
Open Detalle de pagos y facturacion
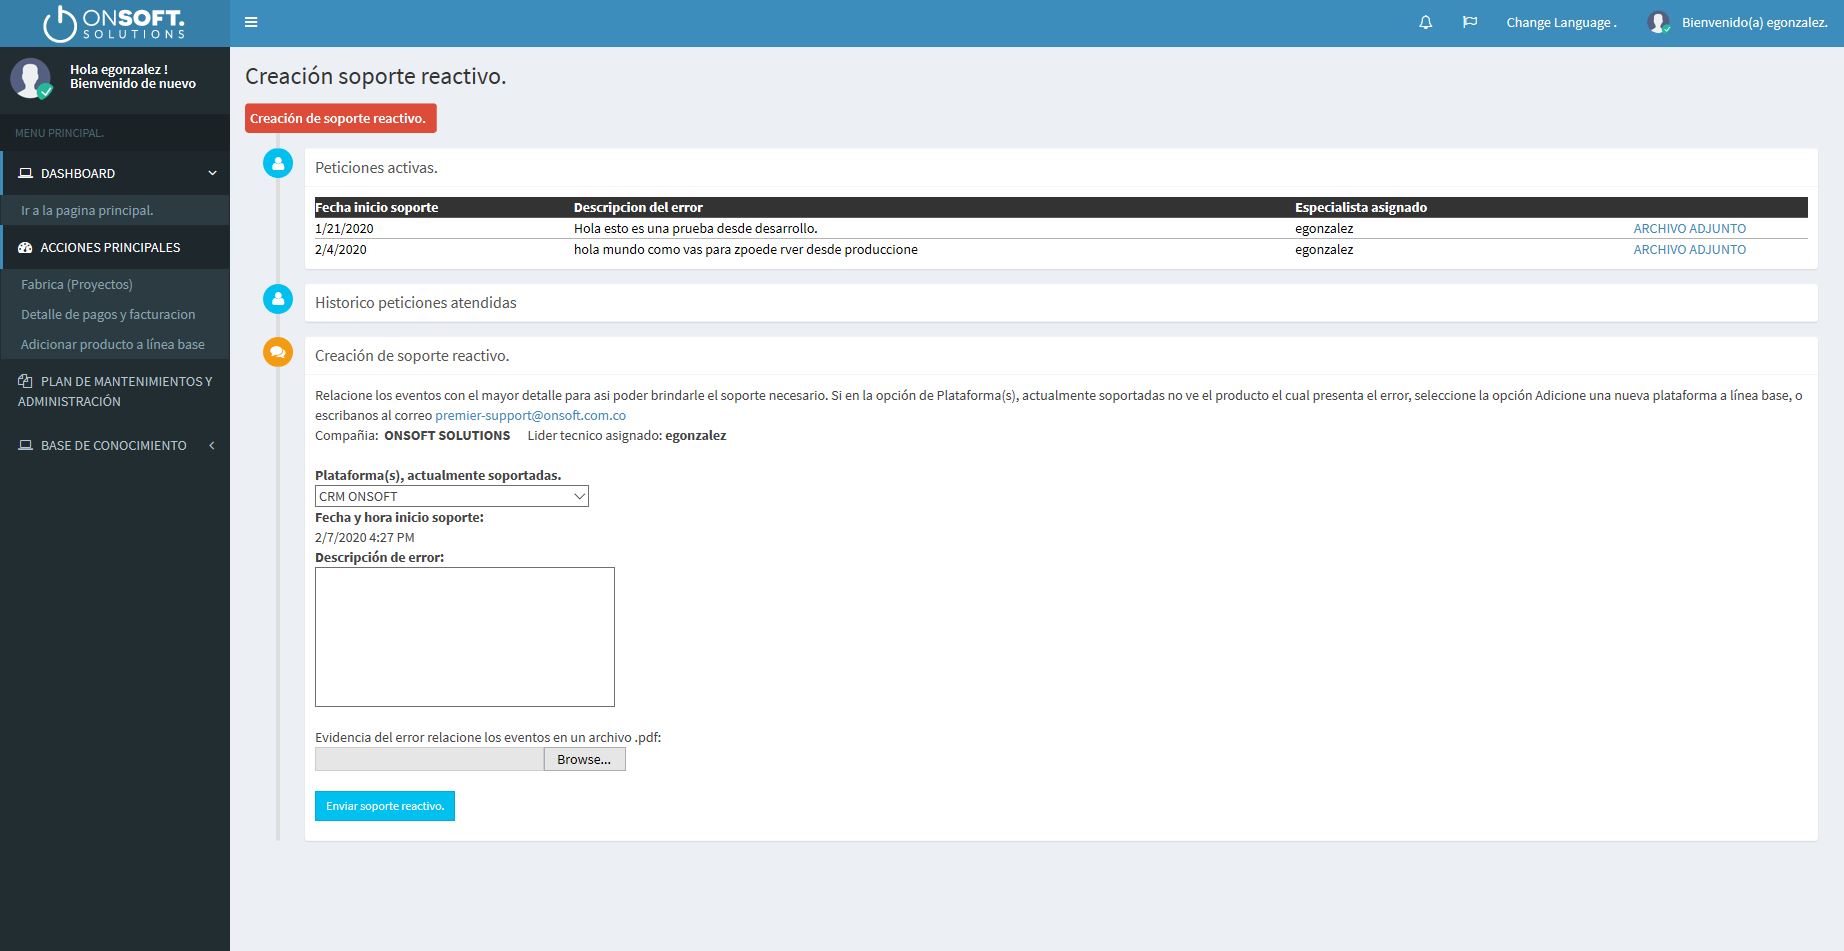[108, 314]
